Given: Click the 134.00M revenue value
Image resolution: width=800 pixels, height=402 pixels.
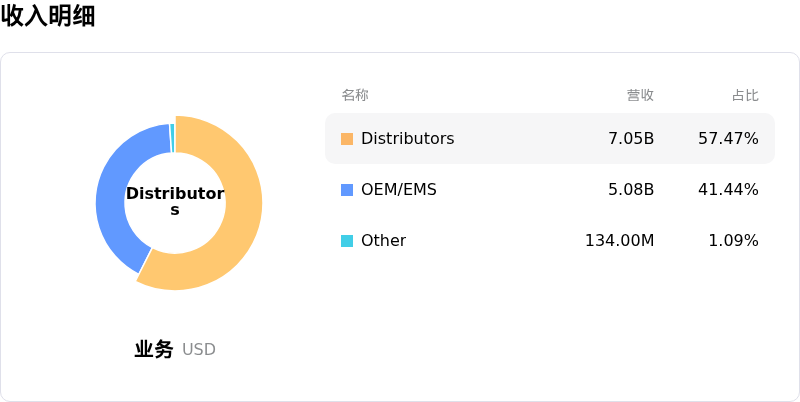Looking at the screenshot, I should pyautogui.click(x=619, y=241).
